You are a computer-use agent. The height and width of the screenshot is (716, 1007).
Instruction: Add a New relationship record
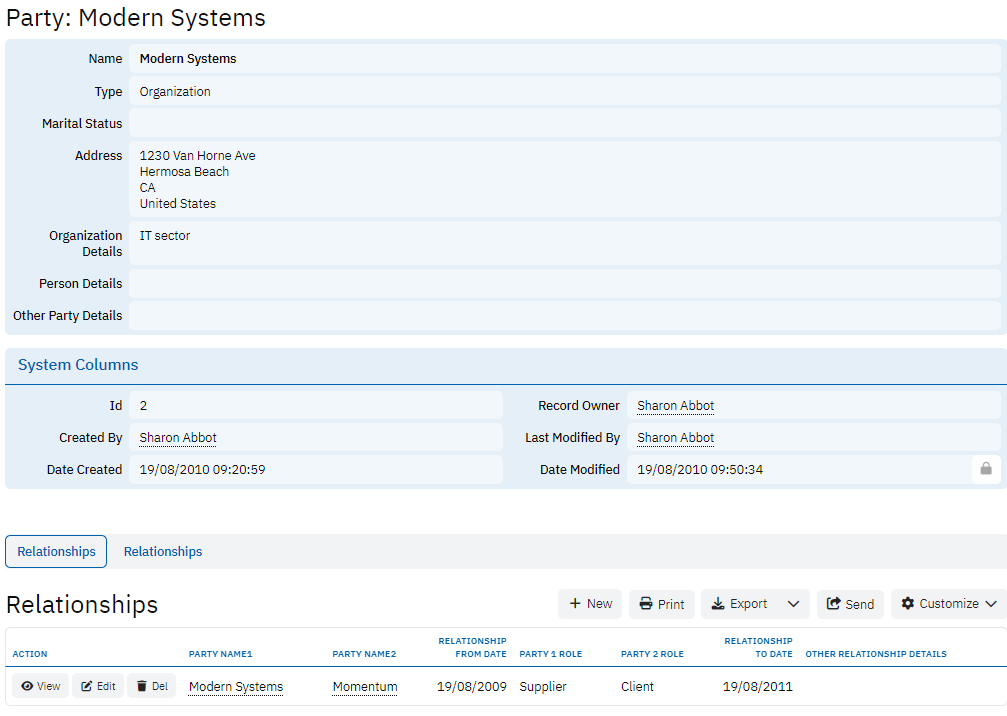pyautogui.click(x=590, y=604)
